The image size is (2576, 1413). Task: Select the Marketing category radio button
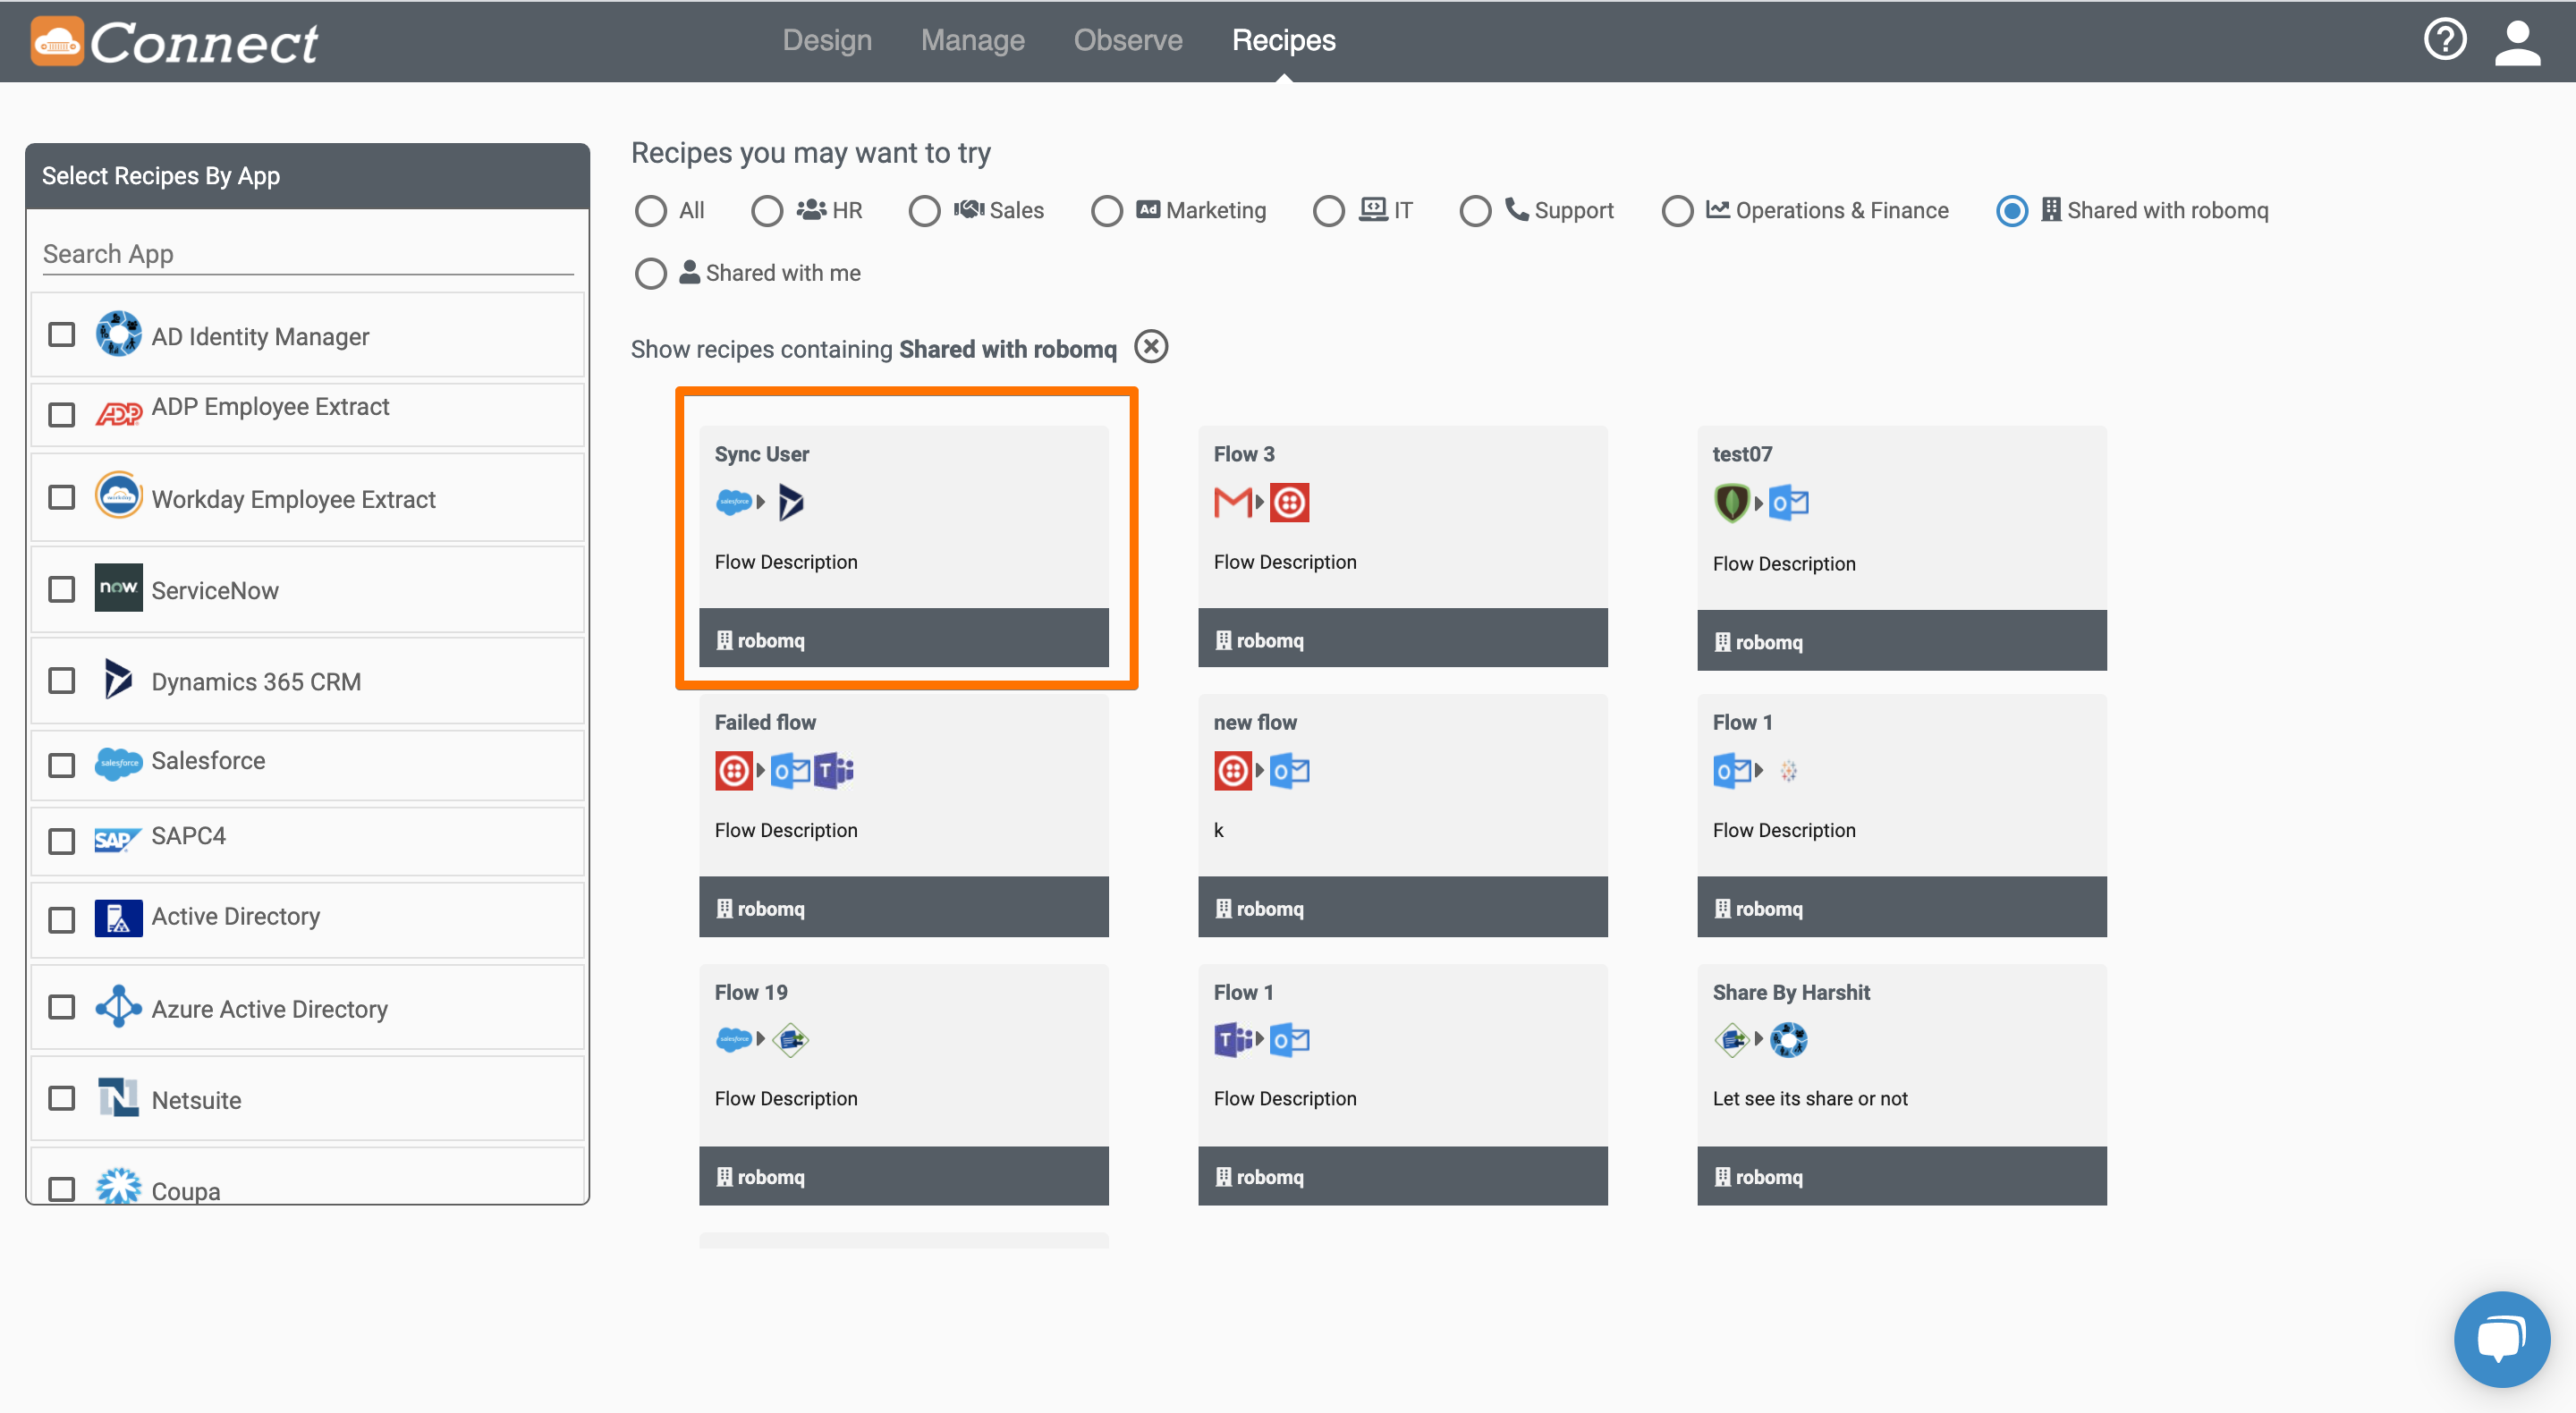tap(1106, 211)
